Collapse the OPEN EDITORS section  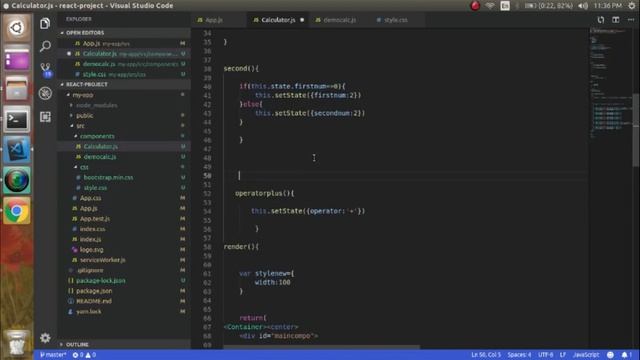pos(85,33)
